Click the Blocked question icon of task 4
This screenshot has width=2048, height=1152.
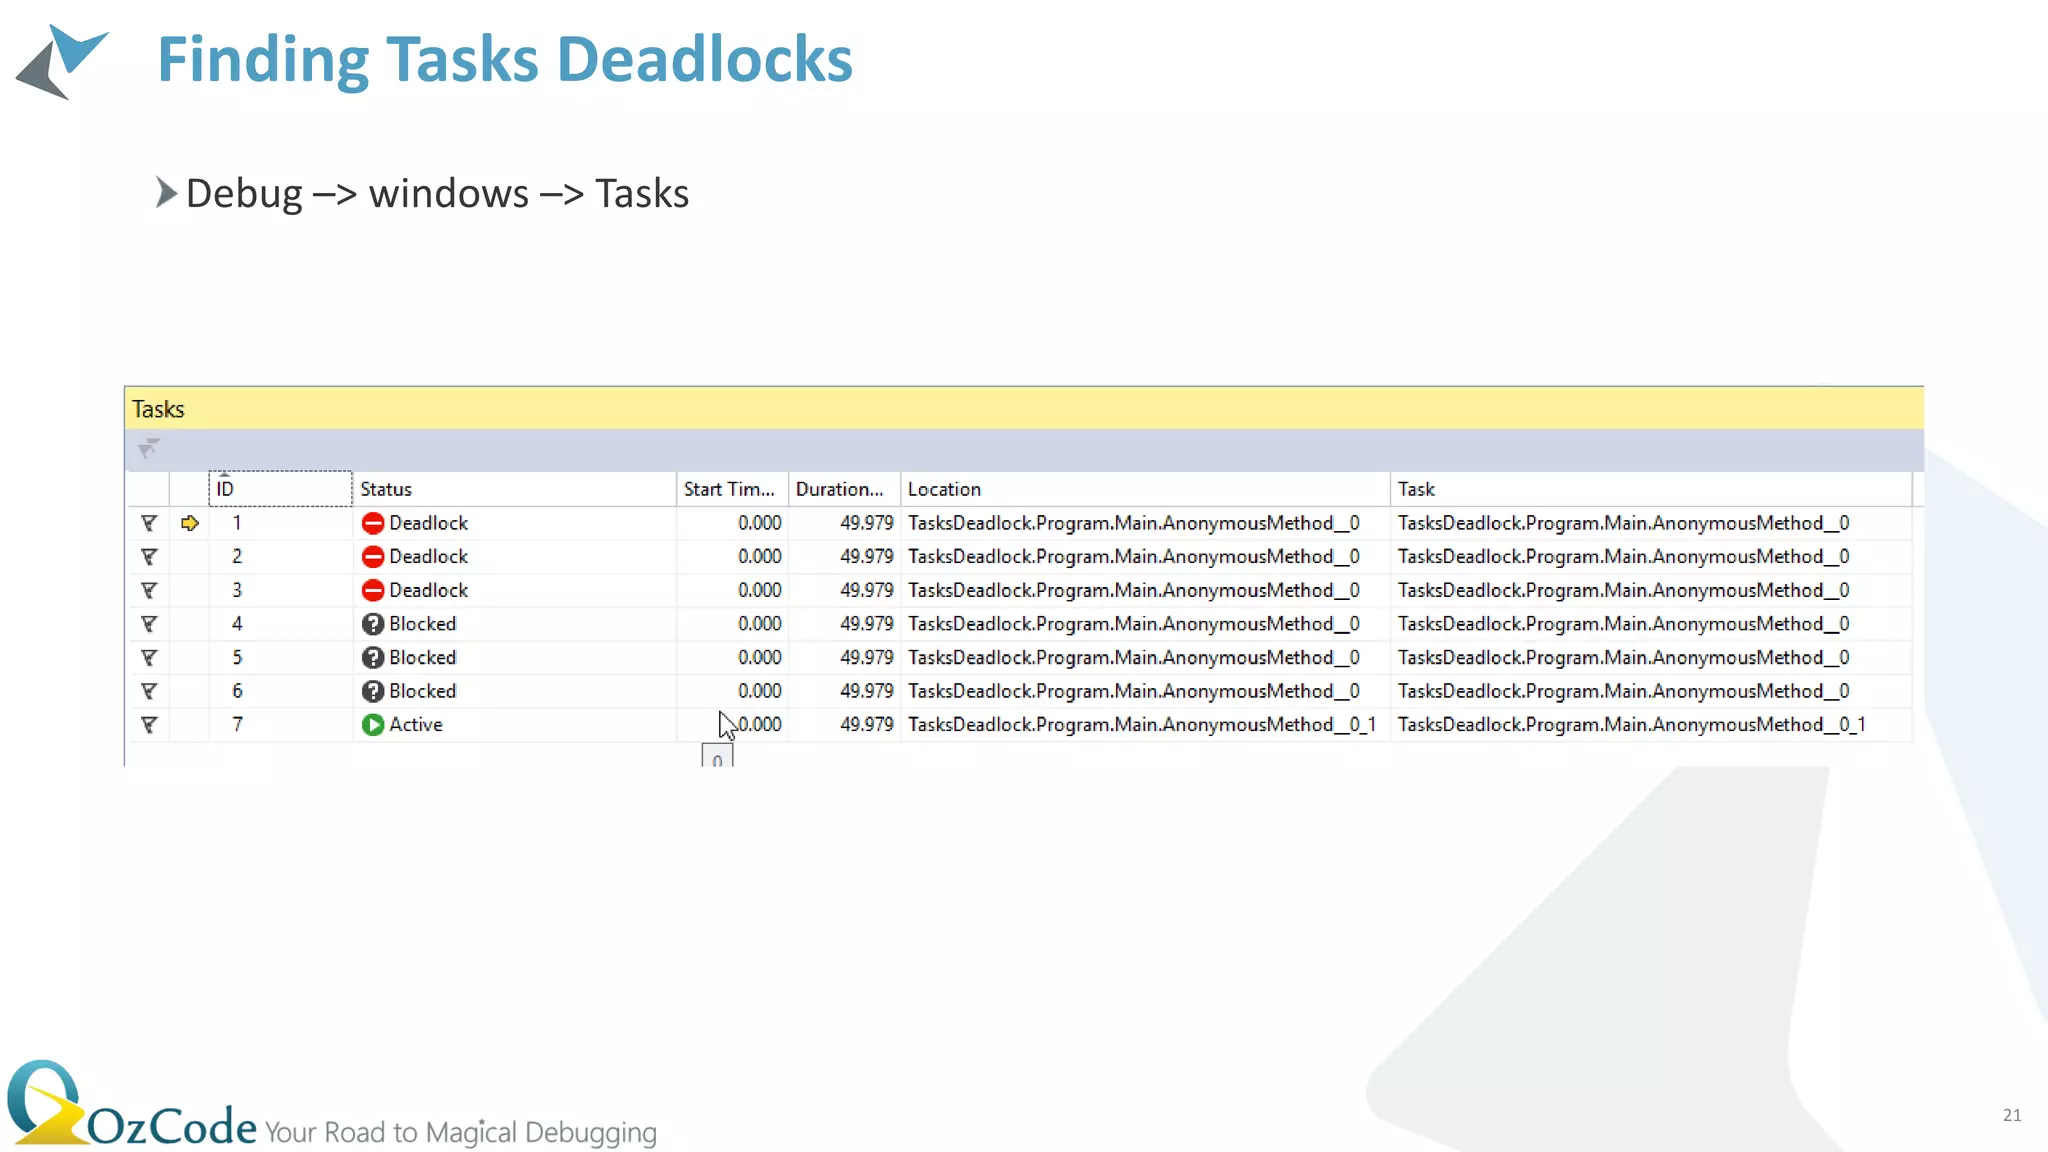point(373,624)
